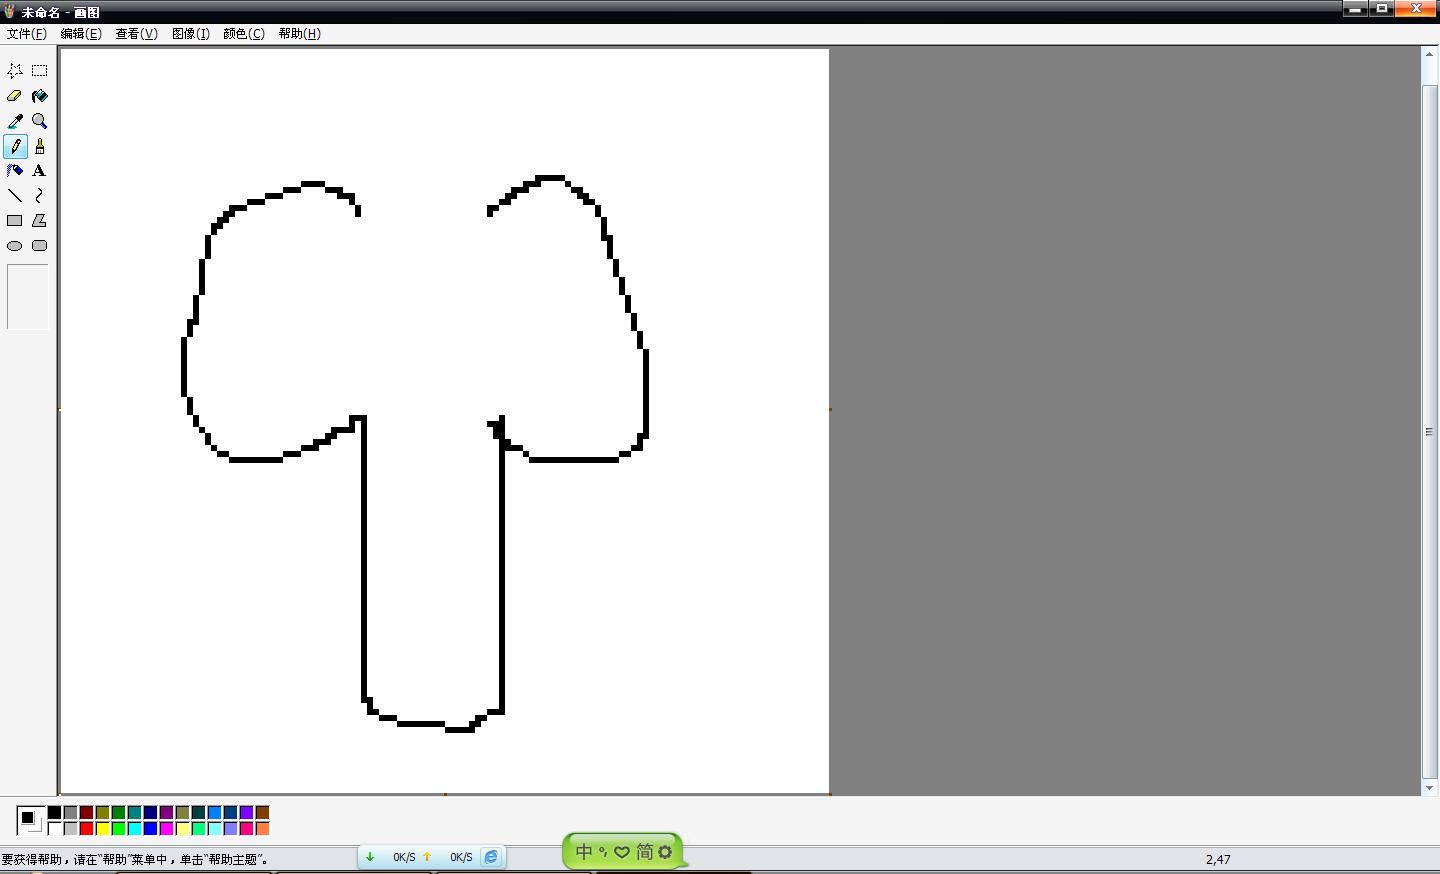
Task: Select the Magnifier tool
Action: [x=40, y=121]
